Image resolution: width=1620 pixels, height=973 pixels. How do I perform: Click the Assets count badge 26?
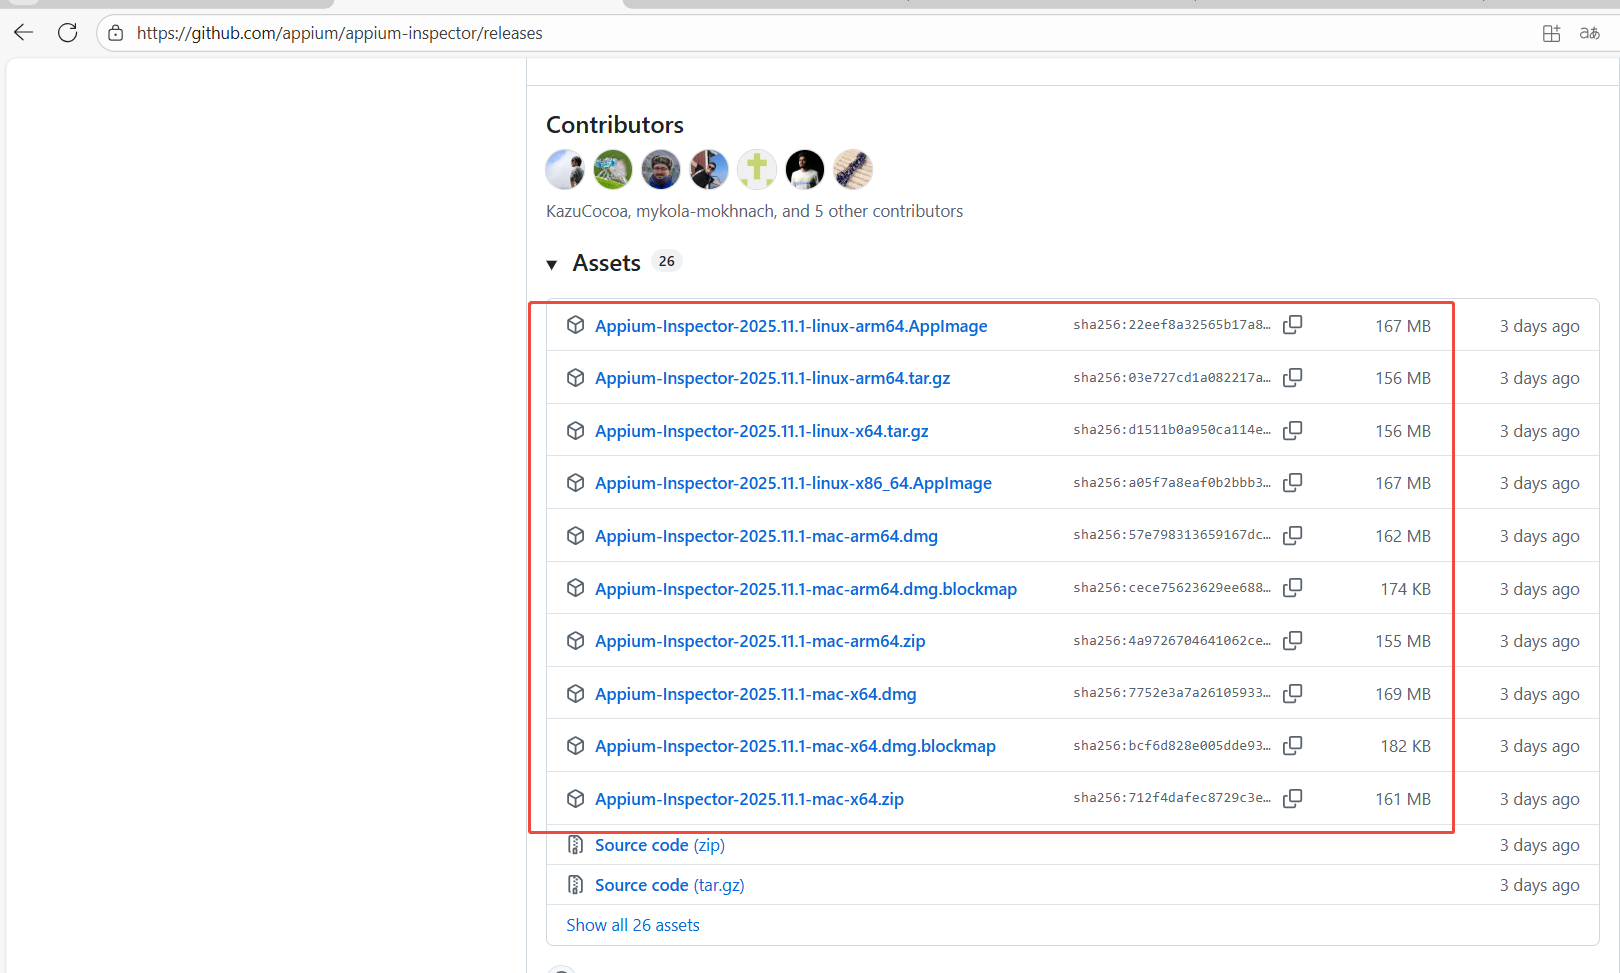[x=667, y=261]
